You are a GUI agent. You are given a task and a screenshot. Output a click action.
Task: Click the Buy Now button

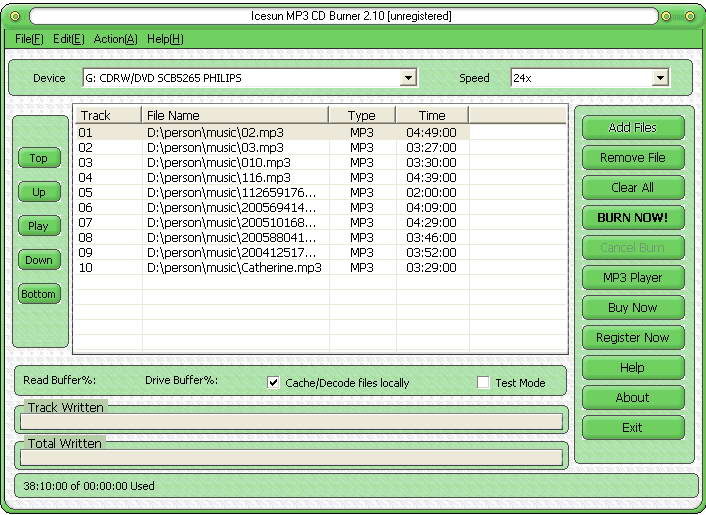[x=633, y=308]
